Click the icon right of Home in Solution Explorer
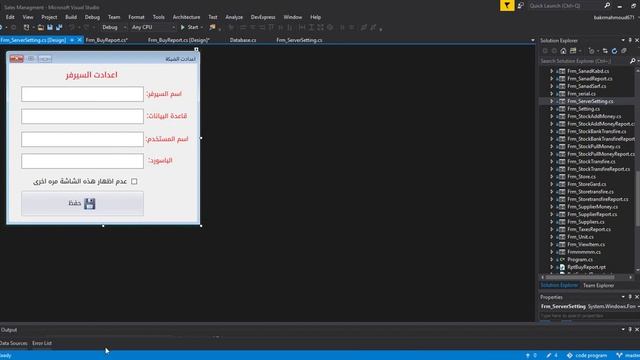 (573, 51)
